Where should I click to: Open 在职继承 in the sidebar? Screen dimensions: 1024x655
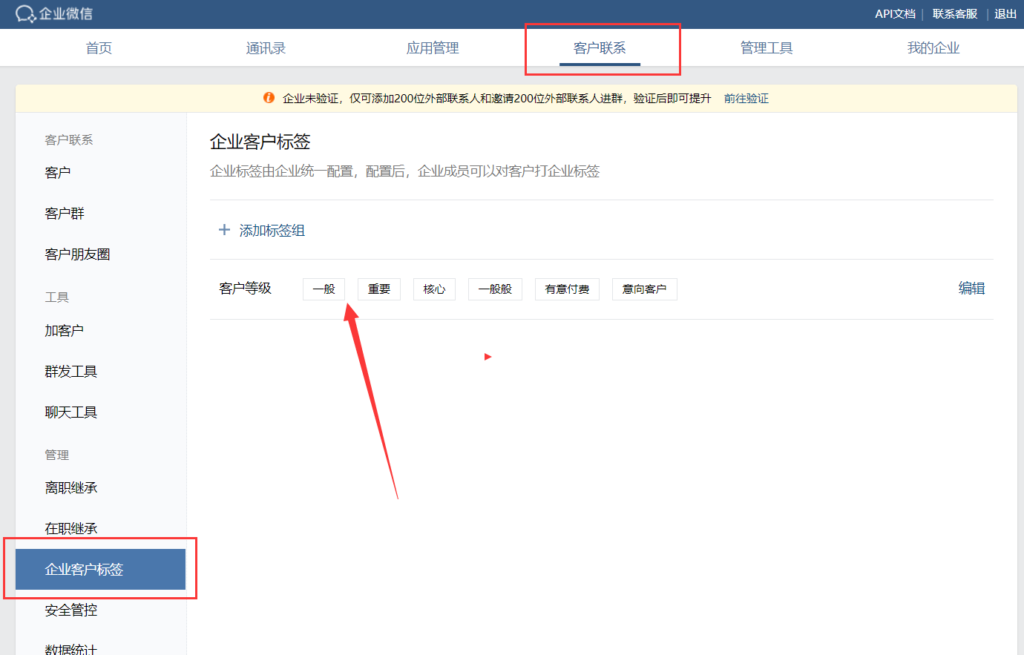(71, 528)
